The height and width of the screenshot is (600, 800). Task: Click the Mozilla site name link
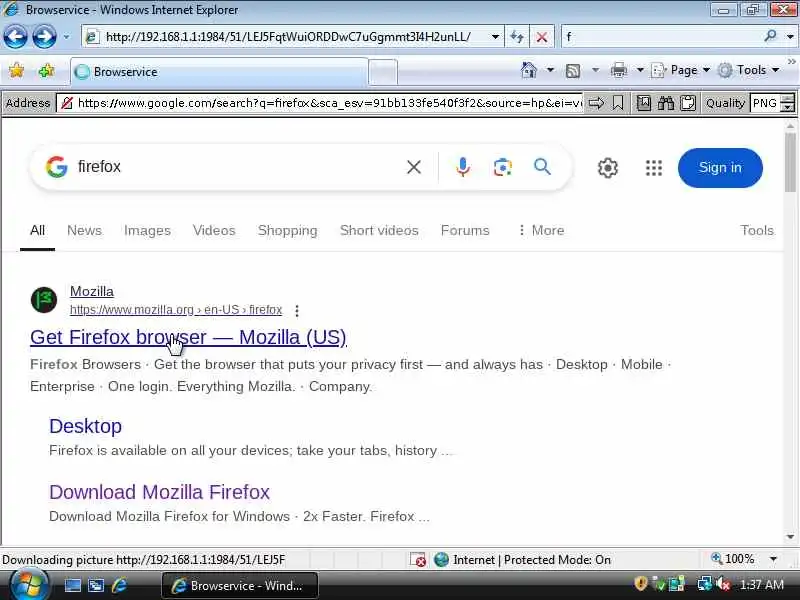click(x=92, y=291)
